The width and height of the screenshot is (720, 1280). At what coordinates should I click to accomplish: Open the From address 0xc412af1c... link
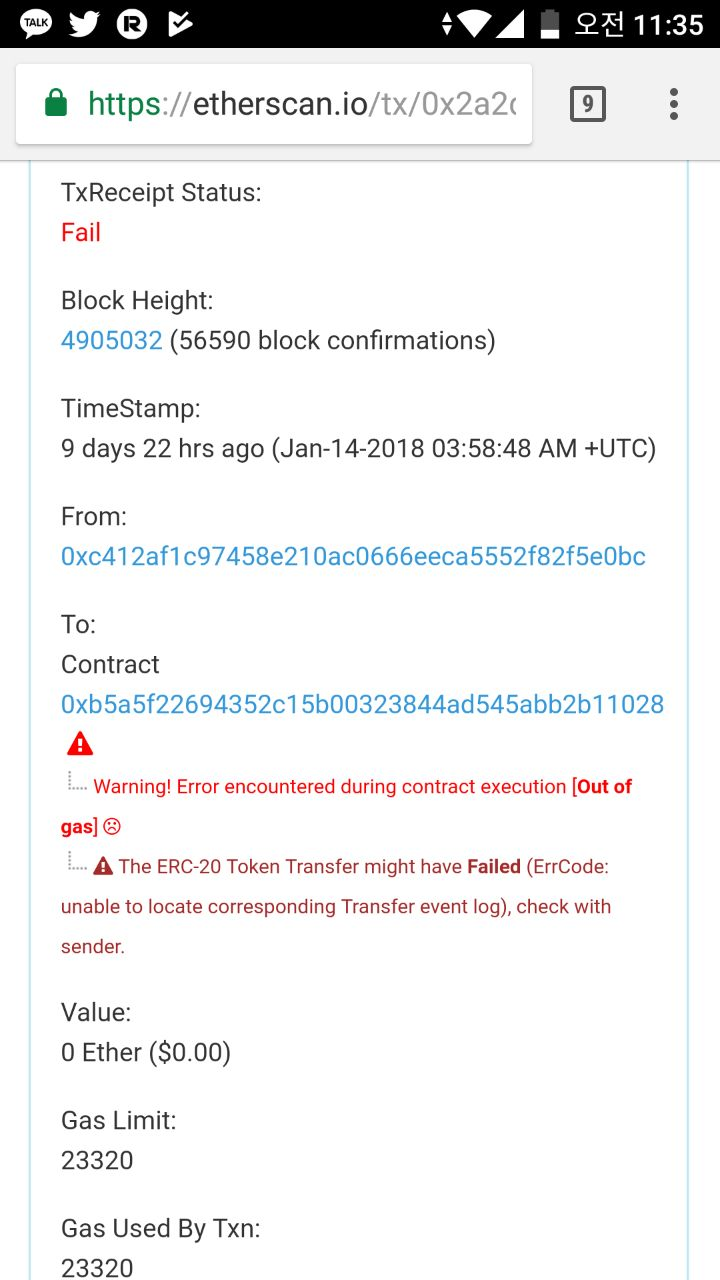(x=353, y=556)
